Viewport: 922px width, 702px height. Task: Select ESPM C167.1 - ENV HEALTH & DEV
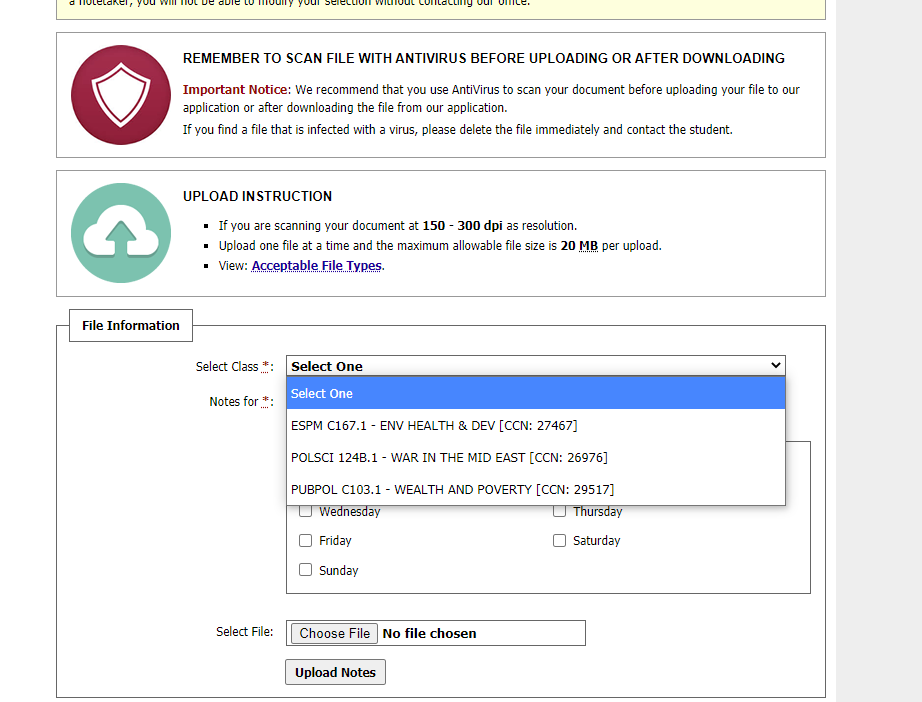[536, 425]
